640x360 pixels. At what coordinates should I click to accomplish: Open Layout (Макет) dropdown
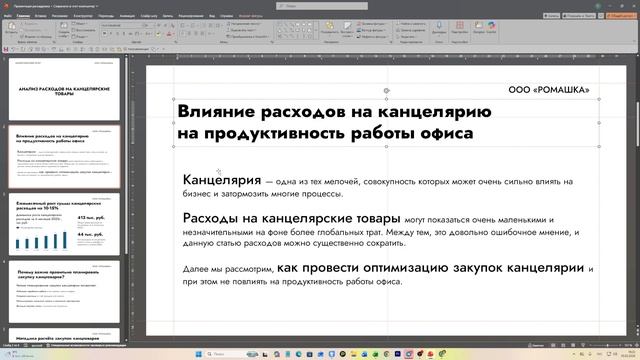click(x=80, y=24)
